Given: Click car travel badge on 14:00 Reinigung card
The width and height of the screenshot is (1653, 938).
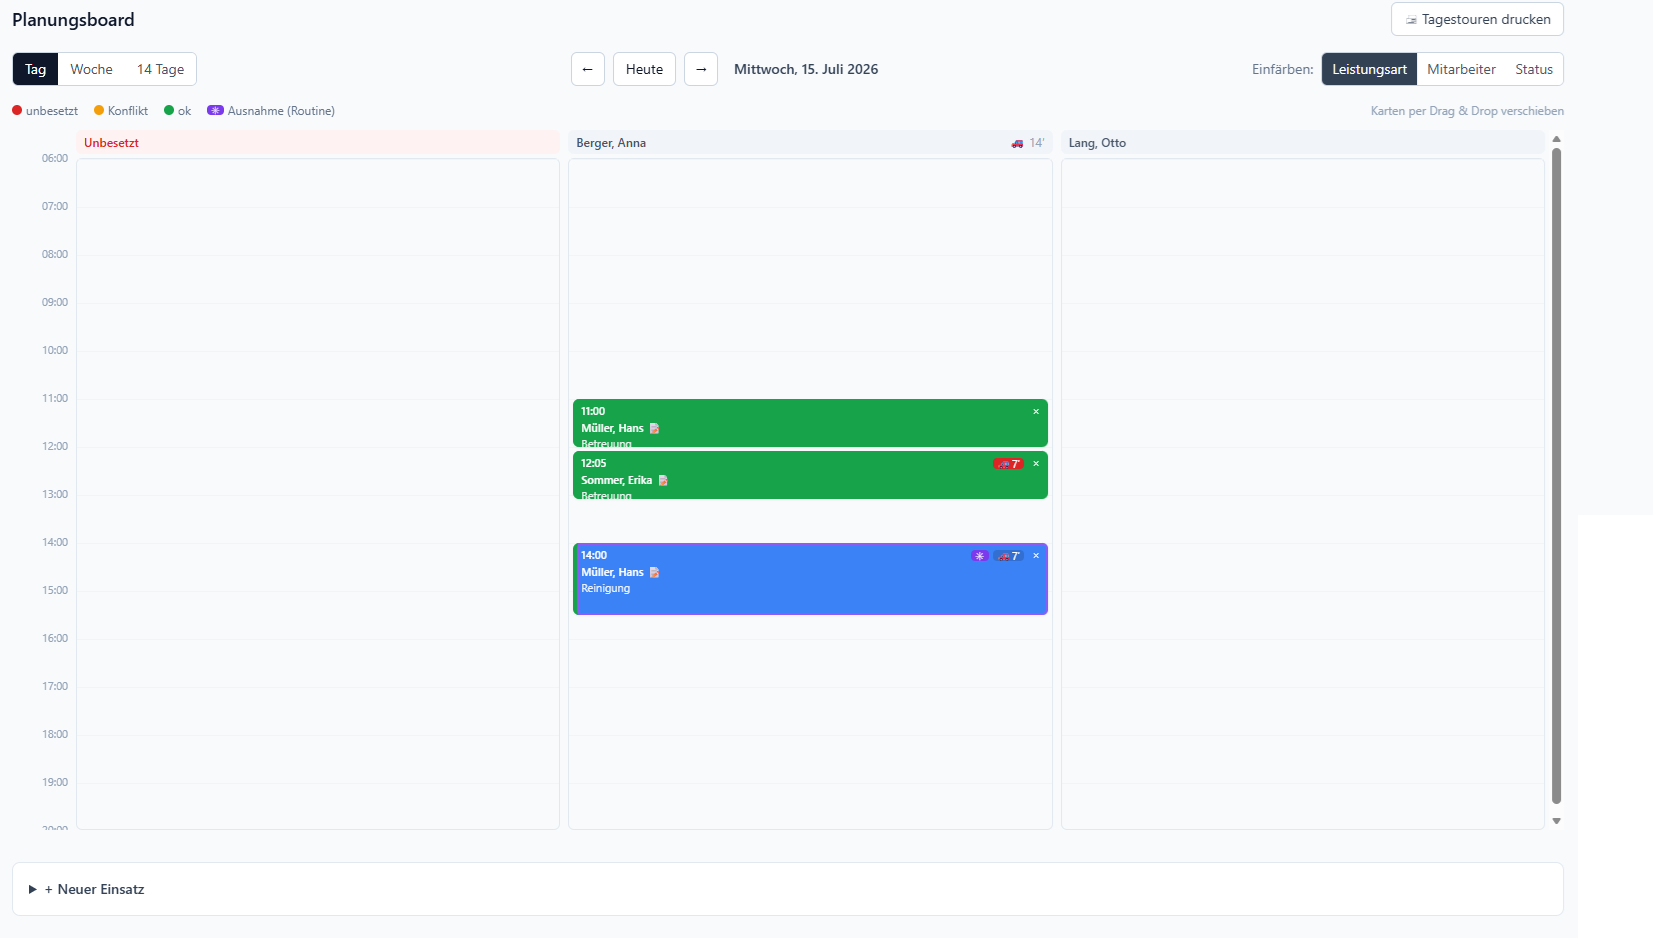Looking at the screenshot, I should [x=1008, y=556].
